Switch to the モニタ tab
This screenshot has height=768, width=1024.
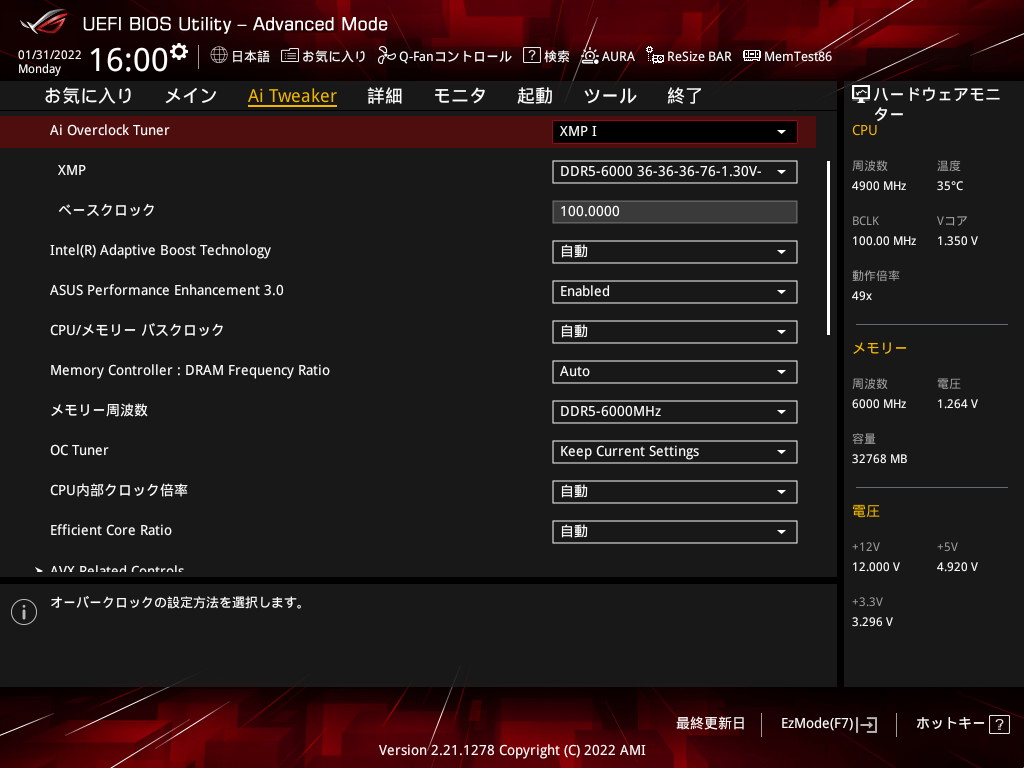460,96
